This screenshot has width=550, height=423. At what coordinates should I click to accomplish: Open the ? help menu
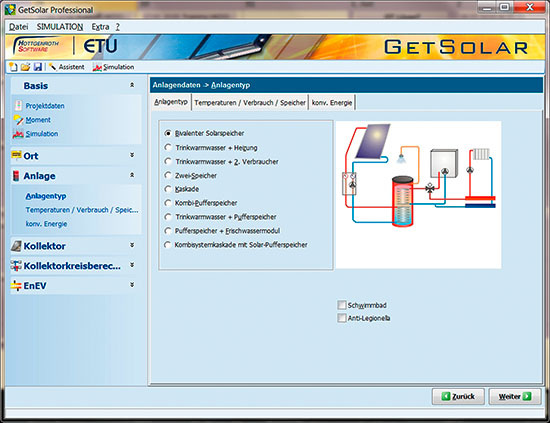pos(118,27)
